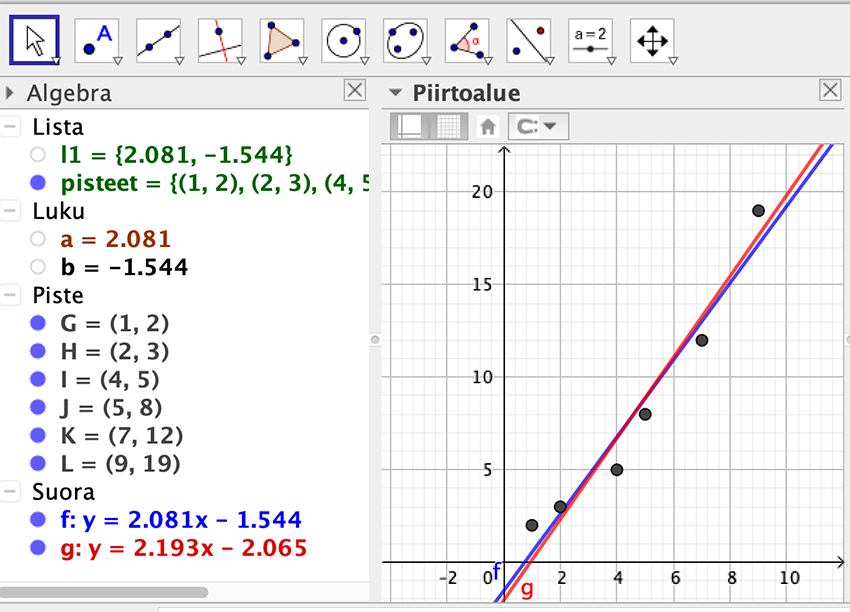This screenshot has height=612, width=850.
Task: Hide point L visibility circle
Action: pos(38,463)
